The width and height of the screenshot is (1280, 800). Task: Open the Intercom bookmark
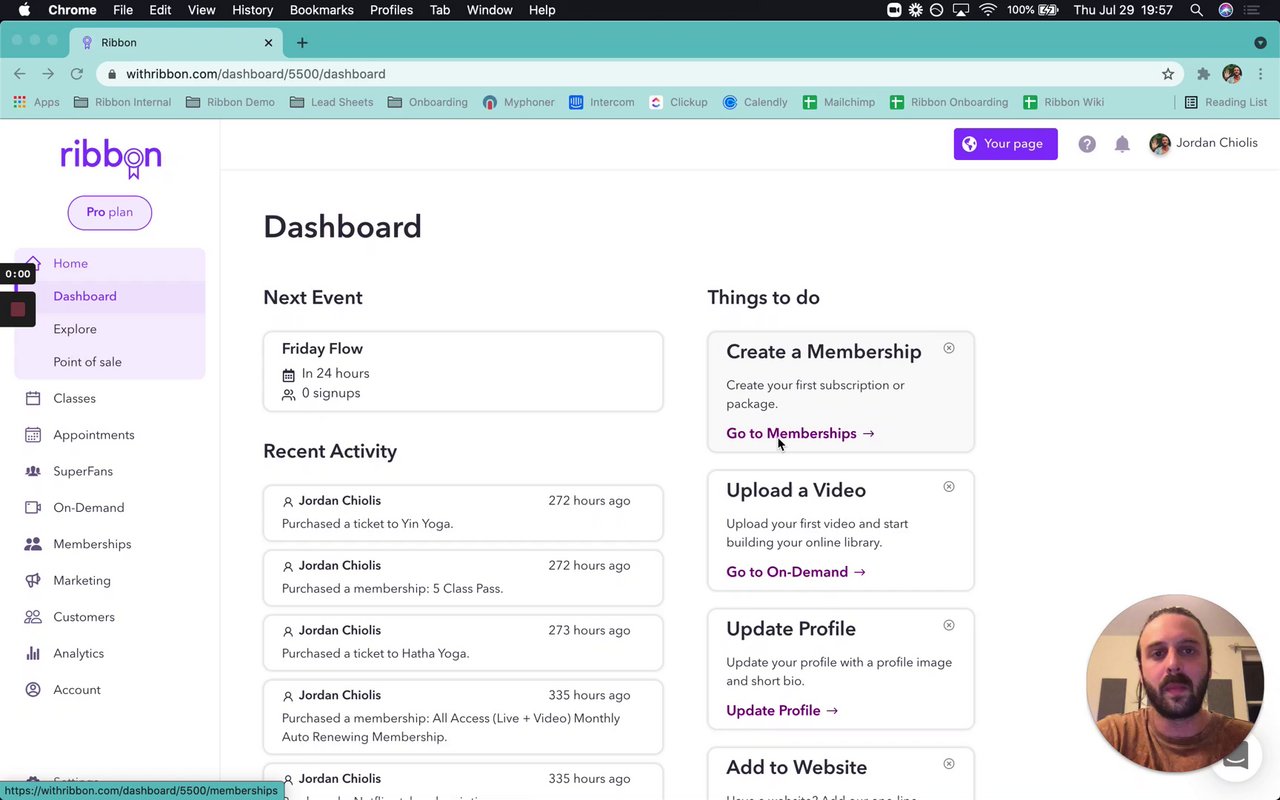(601, 102)
